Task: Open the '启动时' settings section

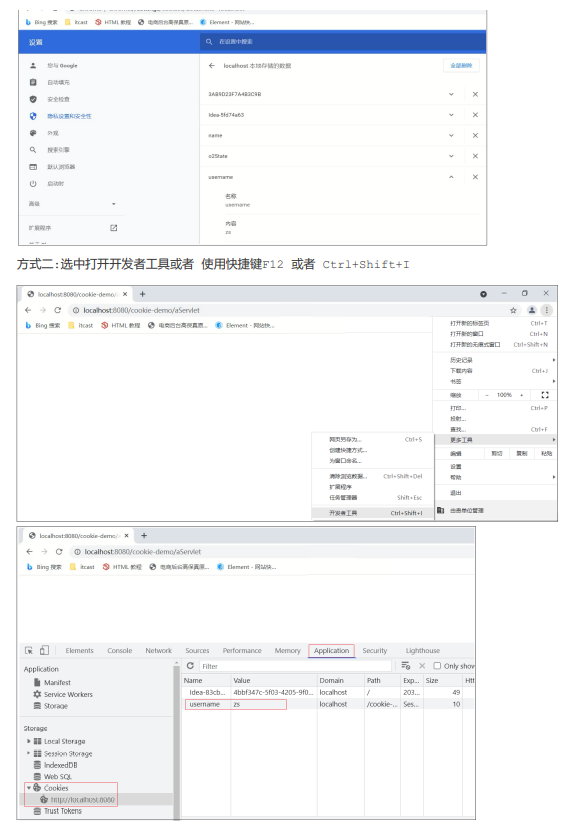Action: 56,184
